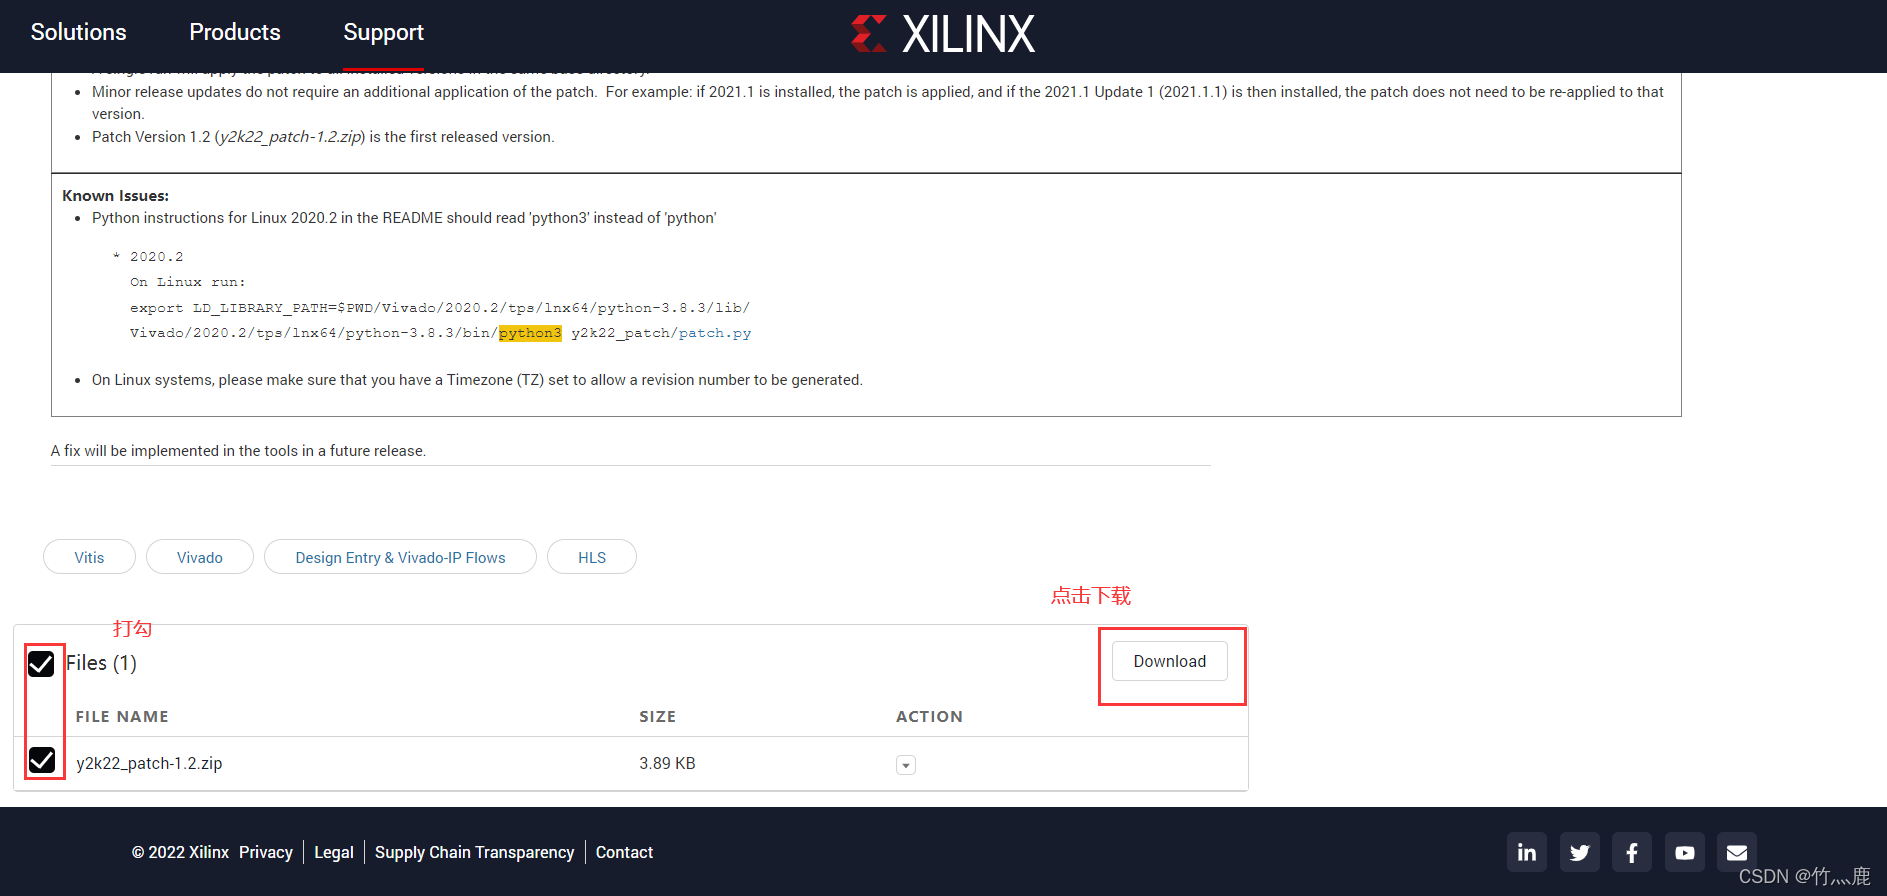This screenshot has width=1887, height=896.
Task: Click the email envelope icon
Action: point(1736,852)
